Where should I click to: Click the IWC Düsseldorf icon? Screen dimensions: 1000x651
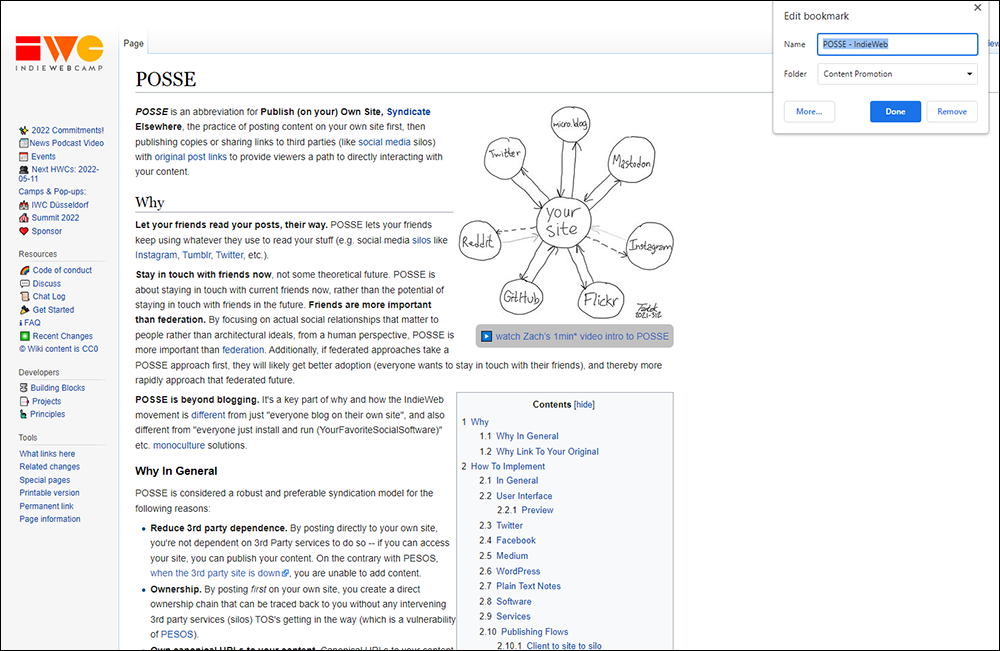tap(24, 205)
